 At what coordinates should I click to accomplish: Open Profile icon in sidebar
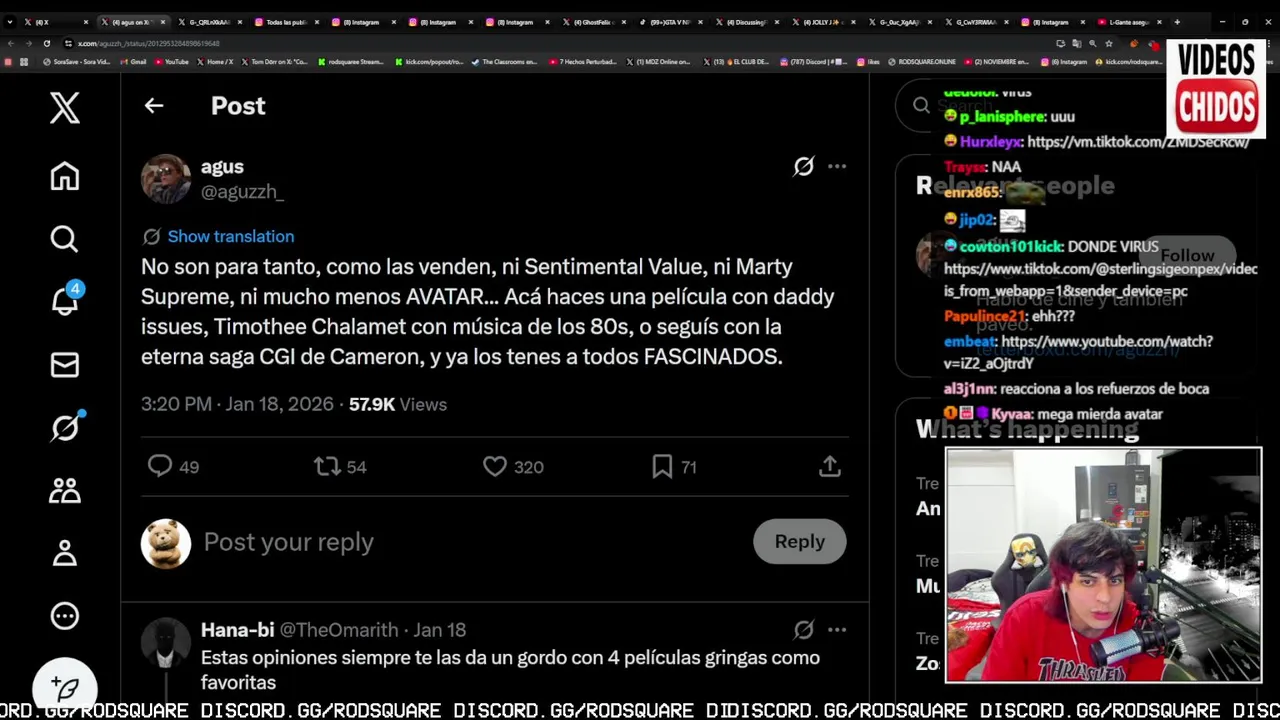tap(65, 553)
